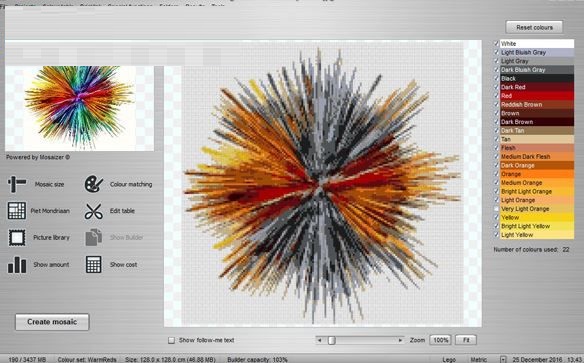Open the Picture library icon
This screenshot has width=584, height=363.
17,238
